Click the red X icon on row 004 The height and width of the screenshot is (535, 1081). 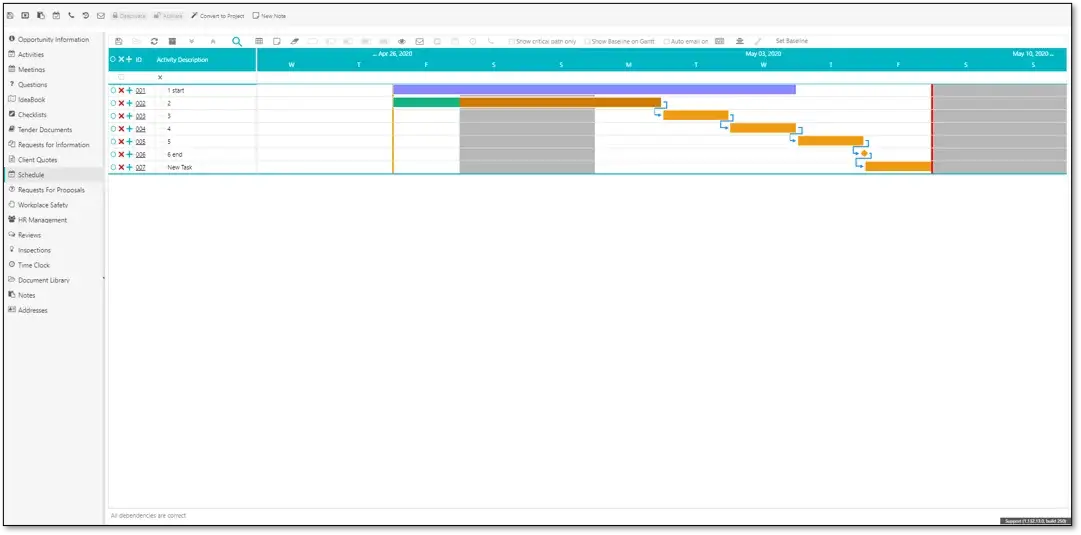tap(121, 128)
